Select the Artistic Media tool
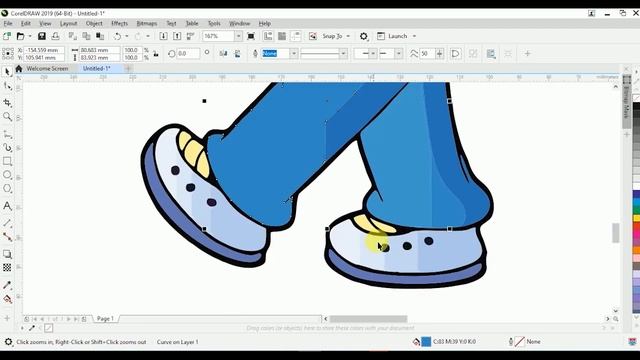Viewport: 640px width, 360px height. coord(7,147)
